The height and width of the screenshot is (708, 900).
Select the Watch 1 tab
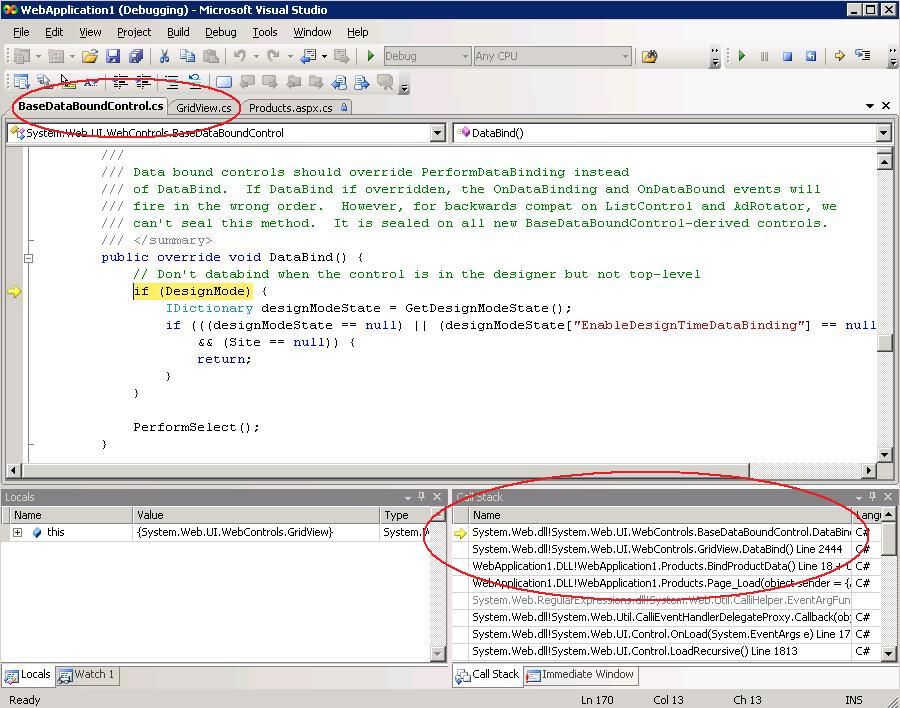(x=87, y=675)
